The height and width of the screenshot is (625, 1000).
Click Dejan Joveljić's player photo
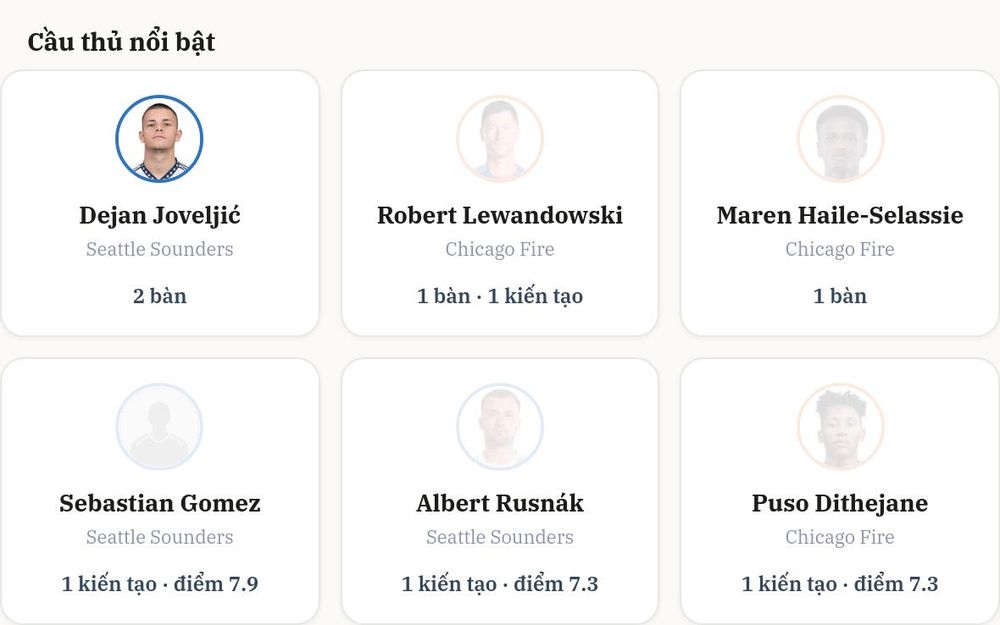point(159,138)
